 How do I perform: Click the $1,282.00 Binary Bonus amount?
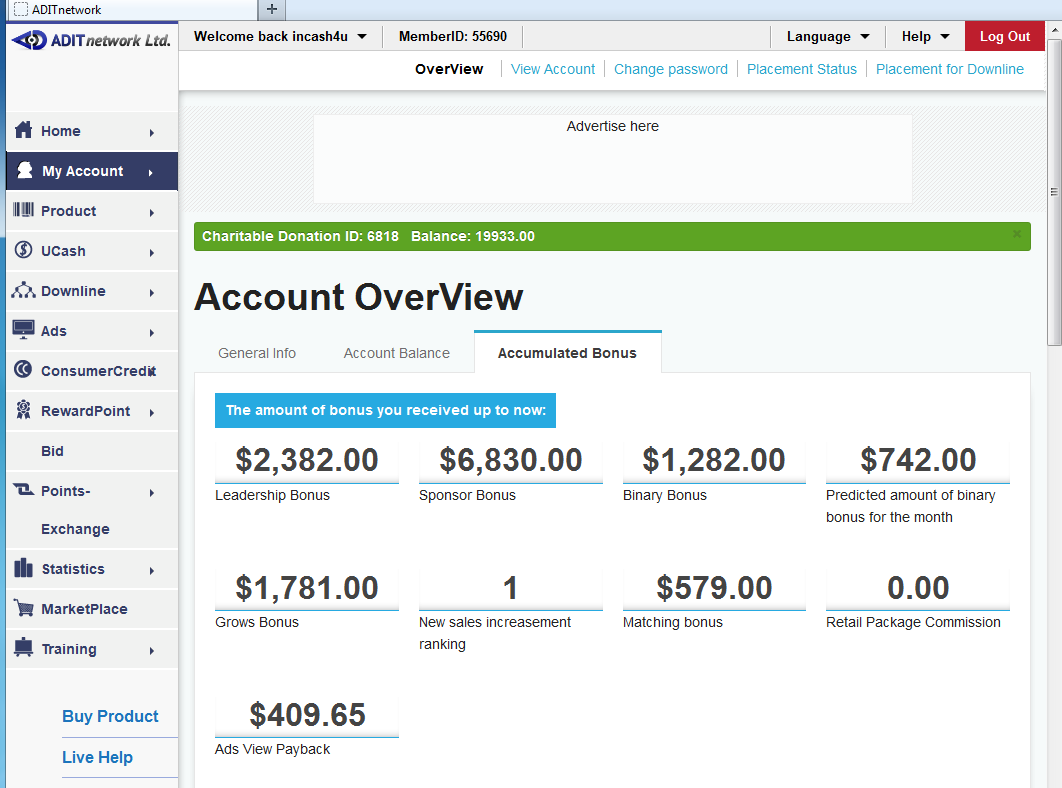(x=714, y=460)
